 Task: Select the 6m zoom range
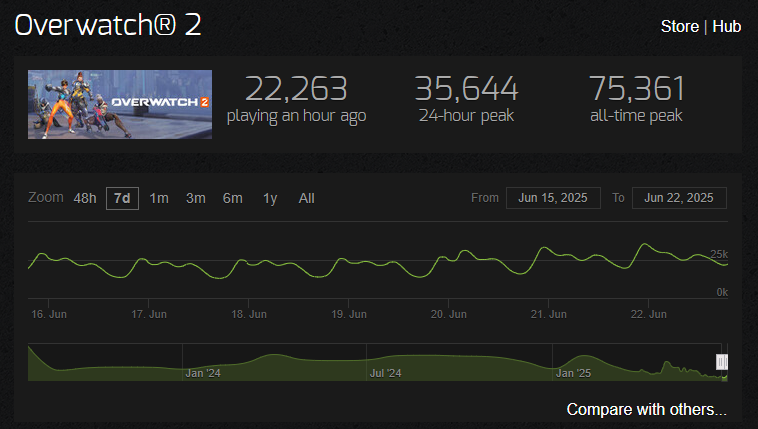click(233, 198)
